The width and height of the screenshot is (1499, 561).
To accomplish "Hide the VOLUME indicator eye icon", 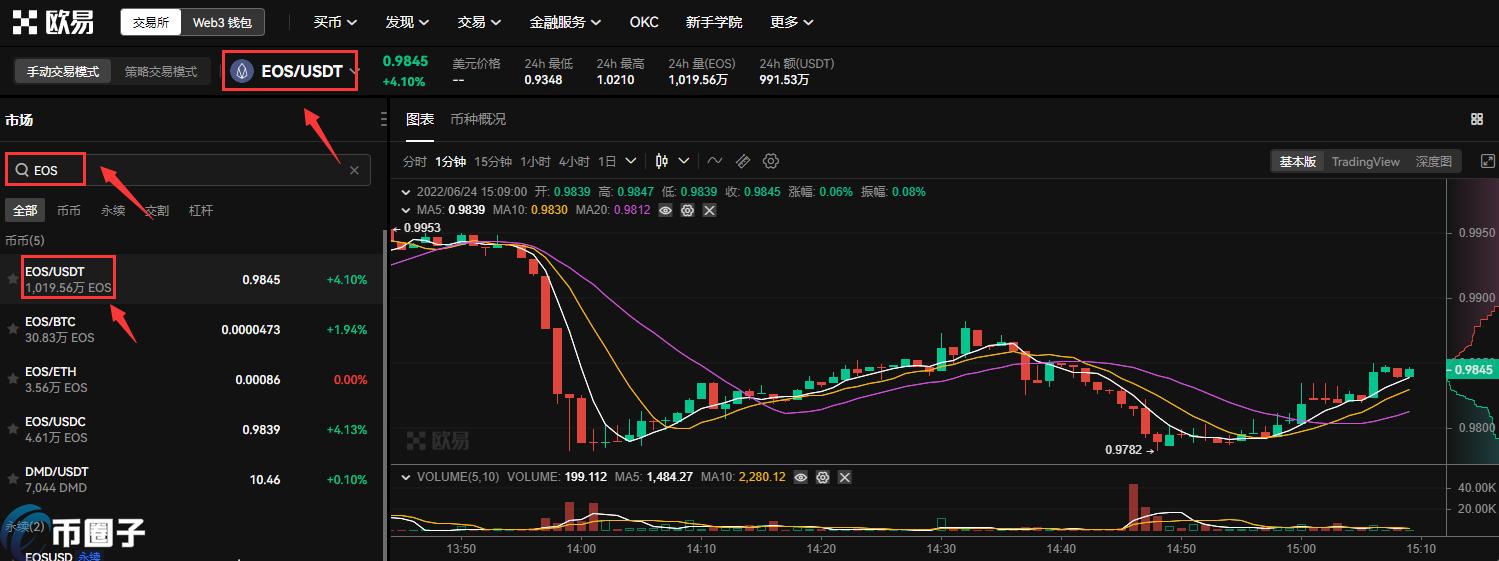I will click(x=801, y=478).
